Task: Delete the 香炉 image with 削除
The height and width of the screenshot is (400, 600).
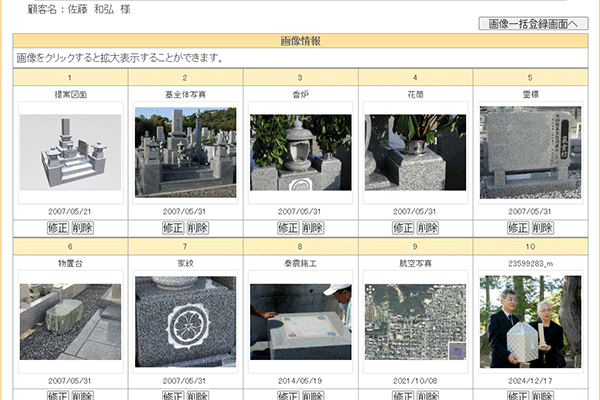Action: tap(312, 228)
